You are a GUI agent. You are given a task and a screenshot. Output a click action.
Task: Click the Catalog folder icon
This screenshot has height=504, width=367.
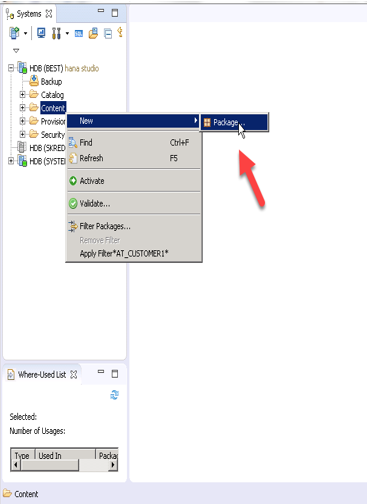point(34,94)
